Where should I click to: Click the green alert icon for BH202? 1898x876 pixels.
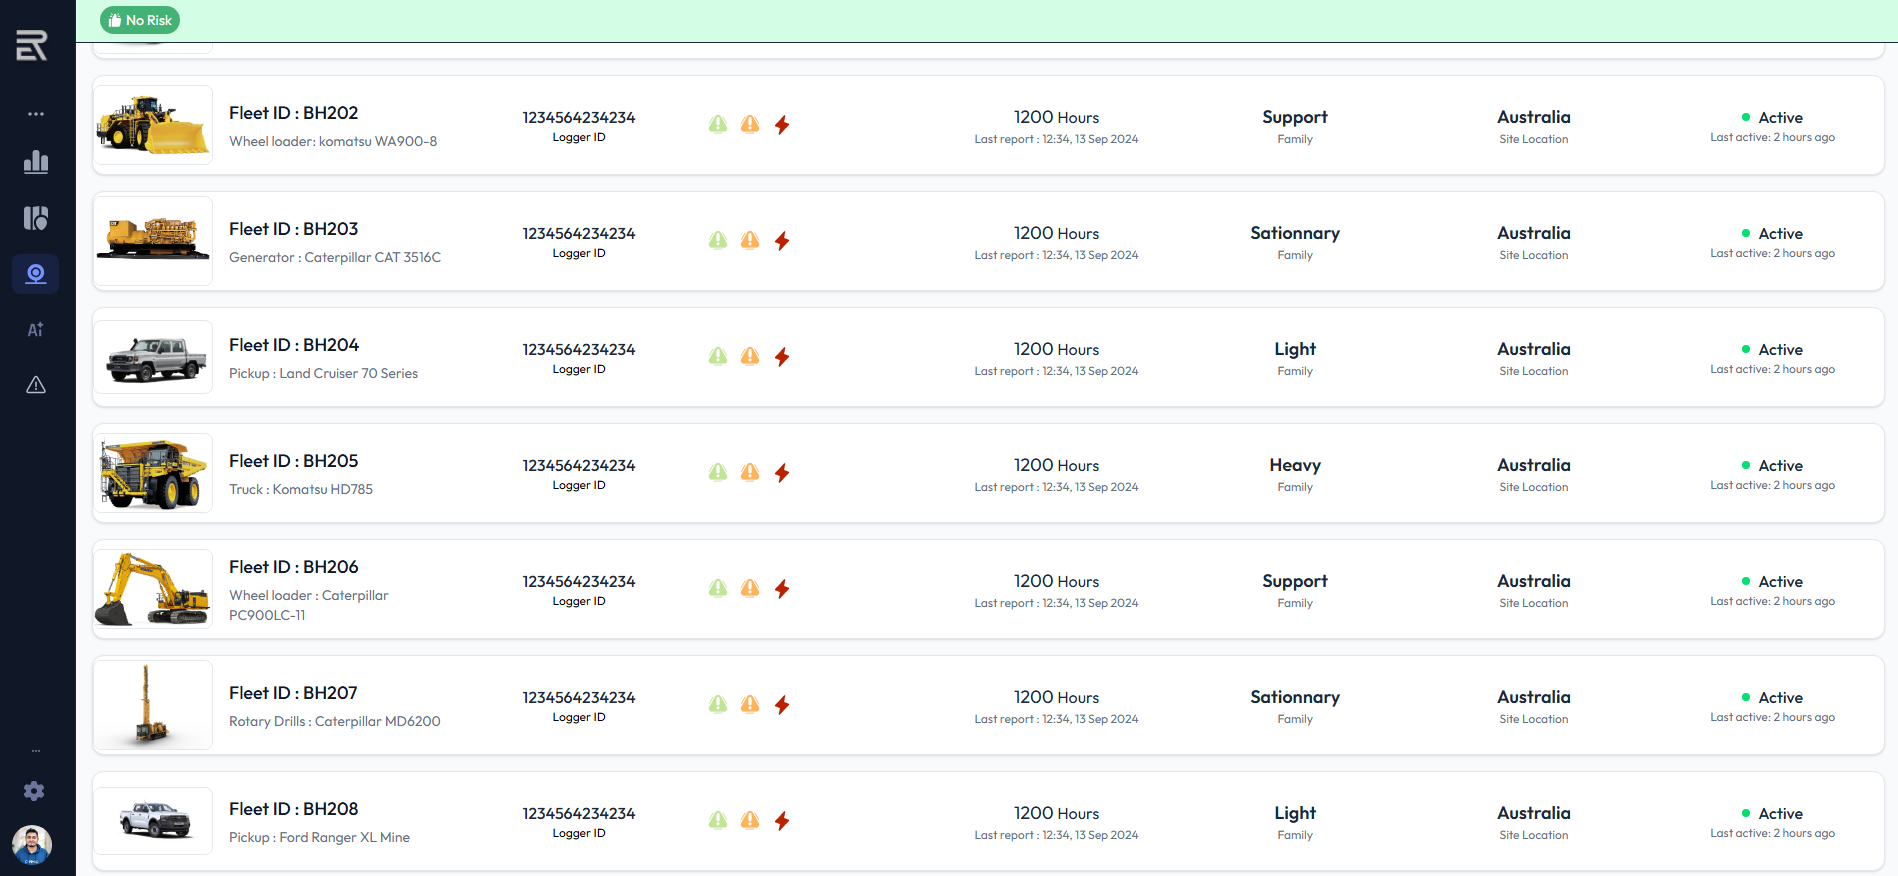[718, 124]
